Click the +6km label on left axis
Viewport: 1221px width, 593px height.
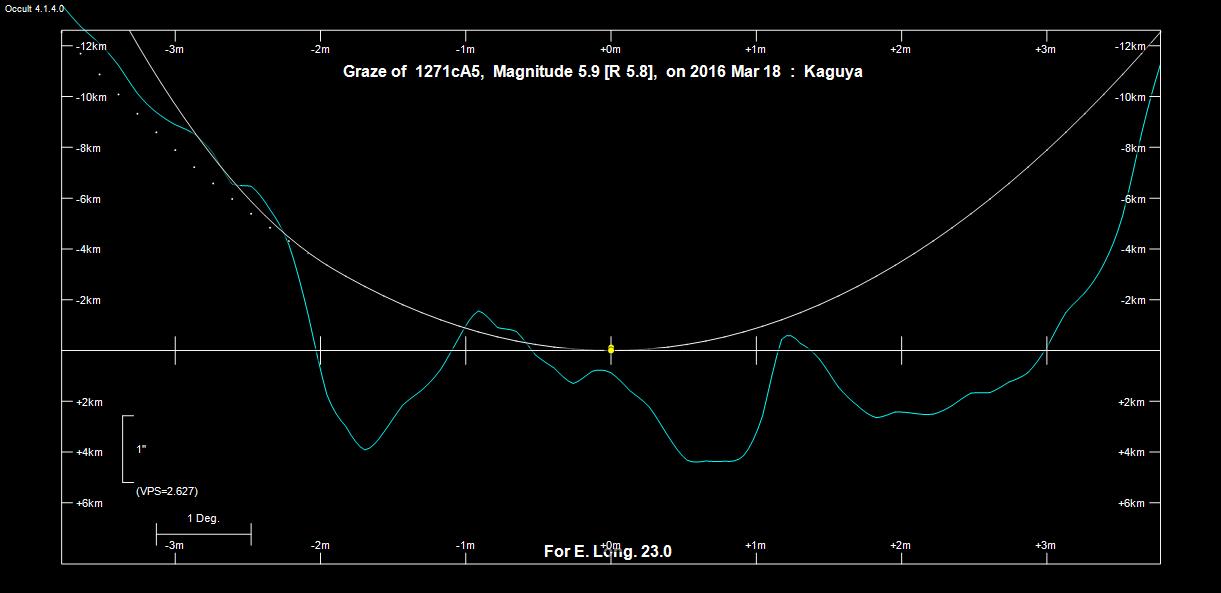[89, 504]
